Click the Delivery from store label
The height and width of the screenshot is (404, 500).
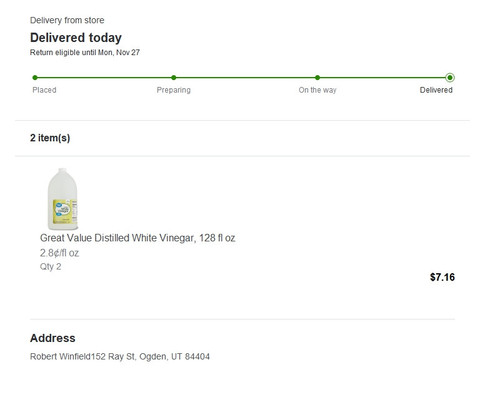[67, 20]
